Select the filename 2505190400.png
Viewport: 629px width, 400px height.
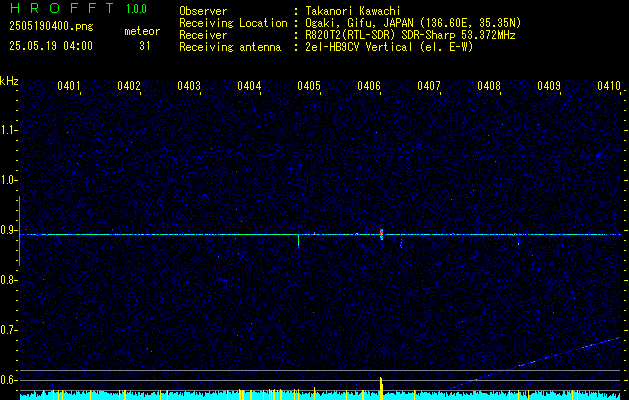(x=51, y=27)
